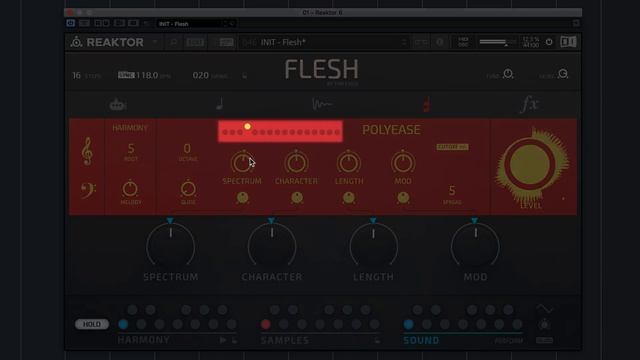Click the Glide knob
This screenshot has height=360, width=640.
pos(188,189)
